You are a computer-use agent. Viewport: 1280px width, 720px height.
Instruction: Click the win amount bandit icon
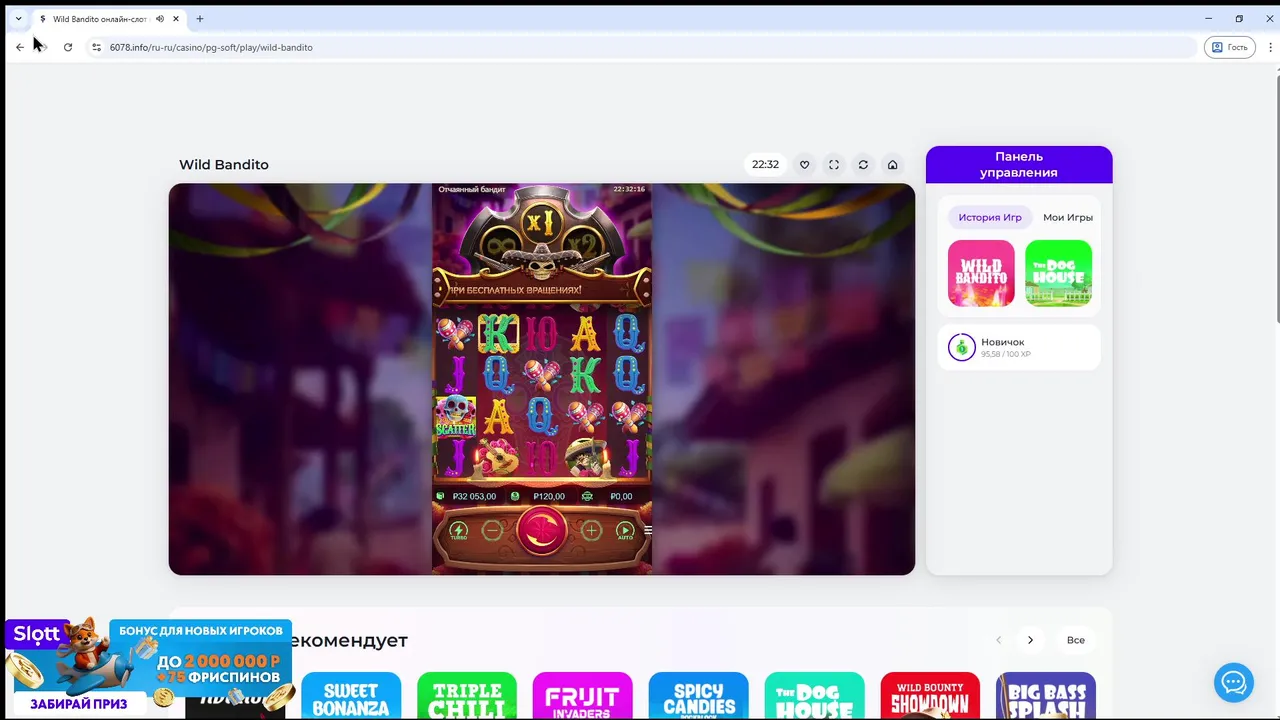click(x=588, y=496)
